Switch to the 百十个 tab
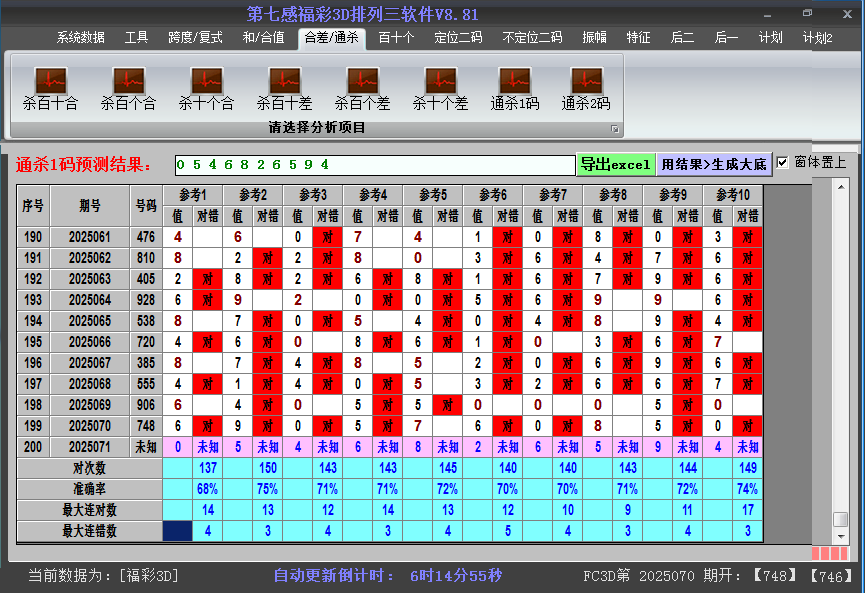The width and height of the screenshot is (865, 593). pos(396,38)
